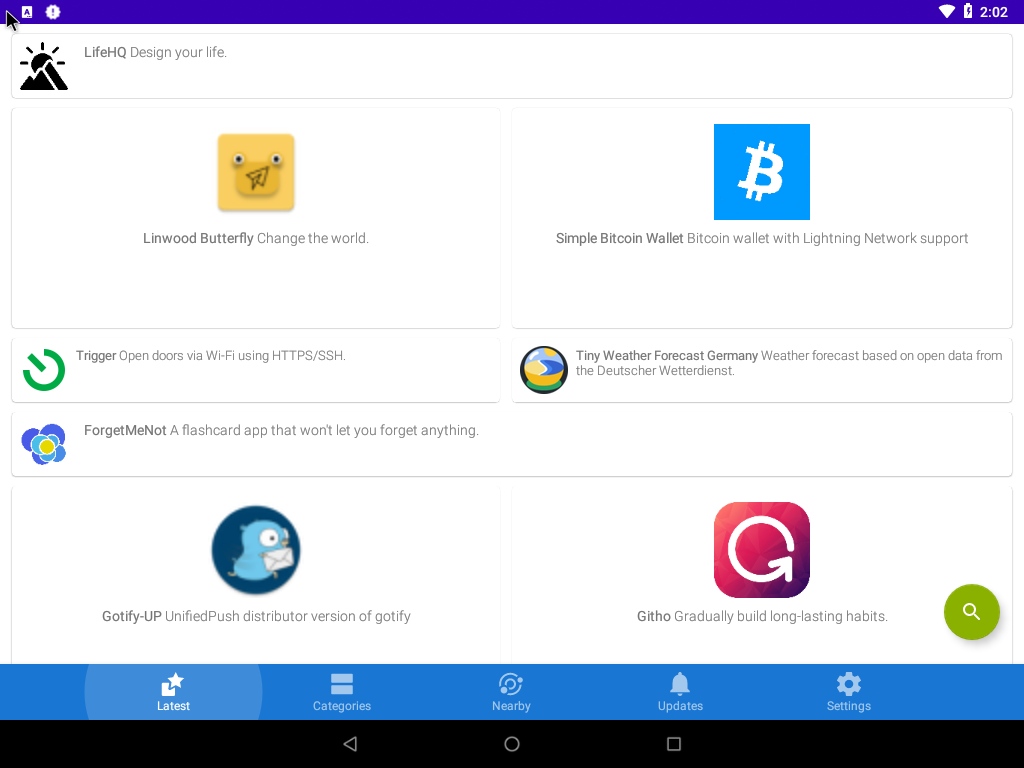Click 'Githo Gradually build long-lasting habits.' text
Viewport: 1024px width, 768px height.
pos(762,616)
